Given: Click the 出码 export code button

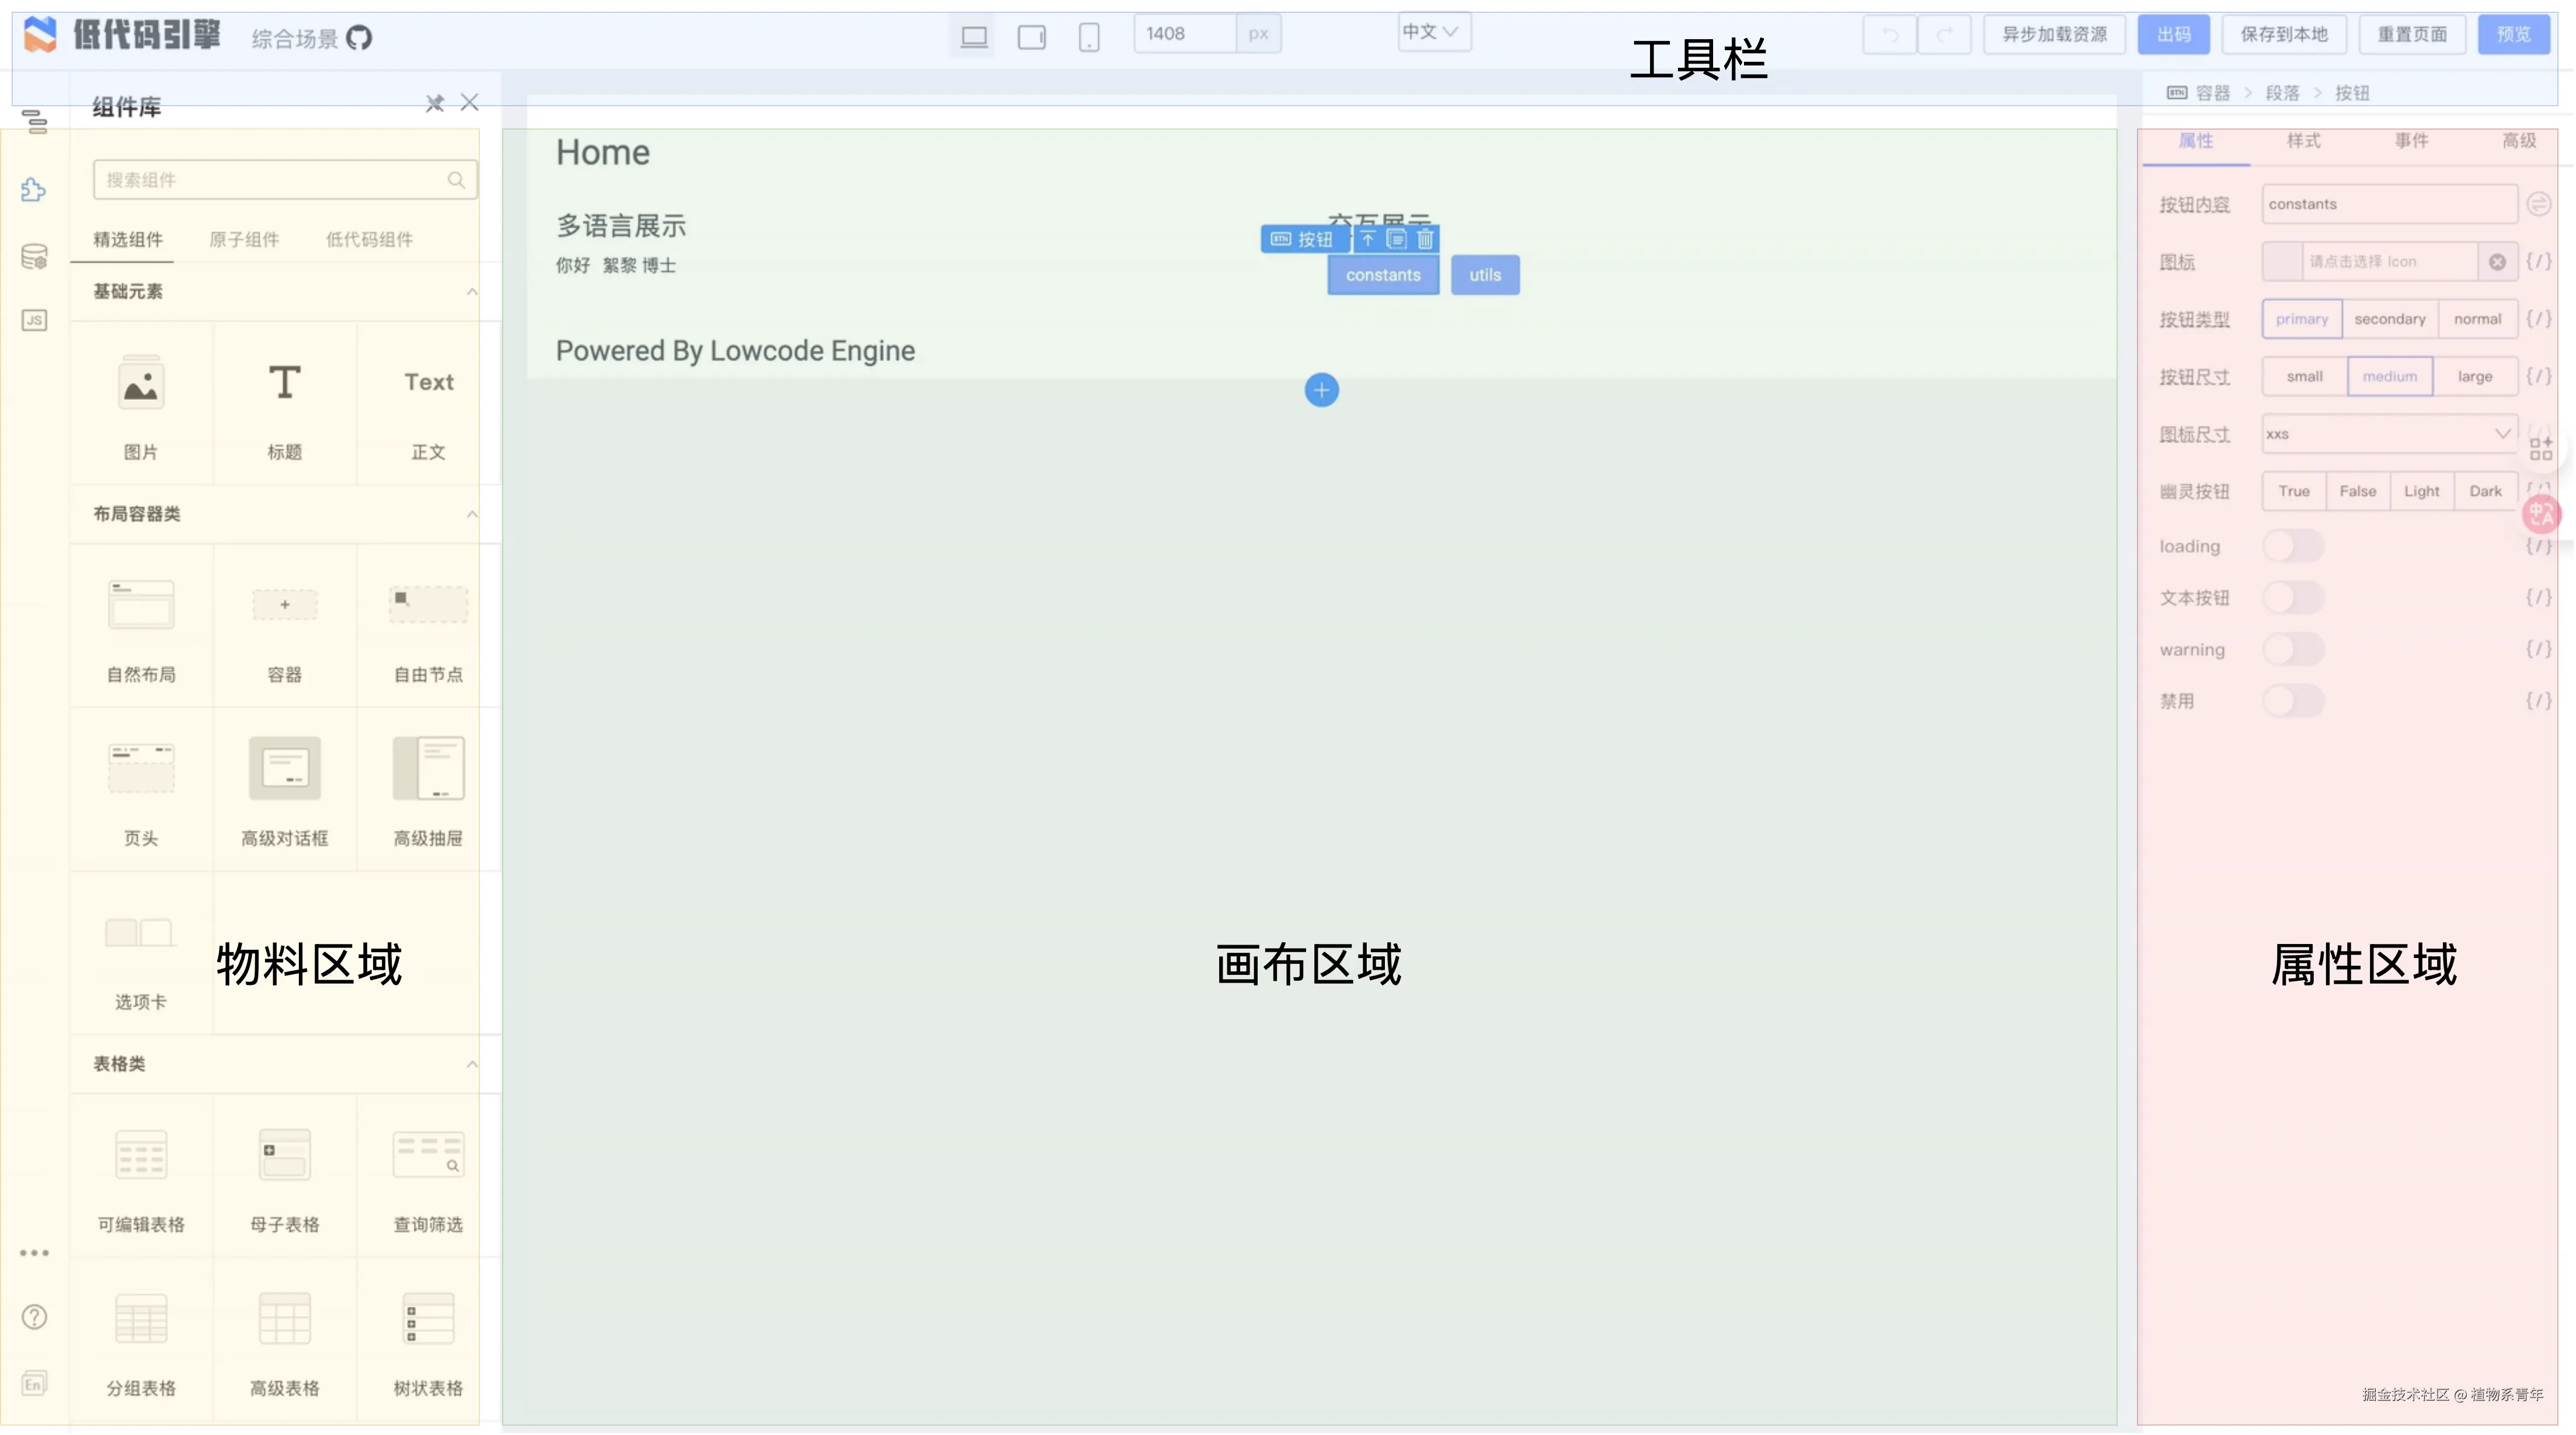Looking at the screenshot, I should coord(2173,35).
